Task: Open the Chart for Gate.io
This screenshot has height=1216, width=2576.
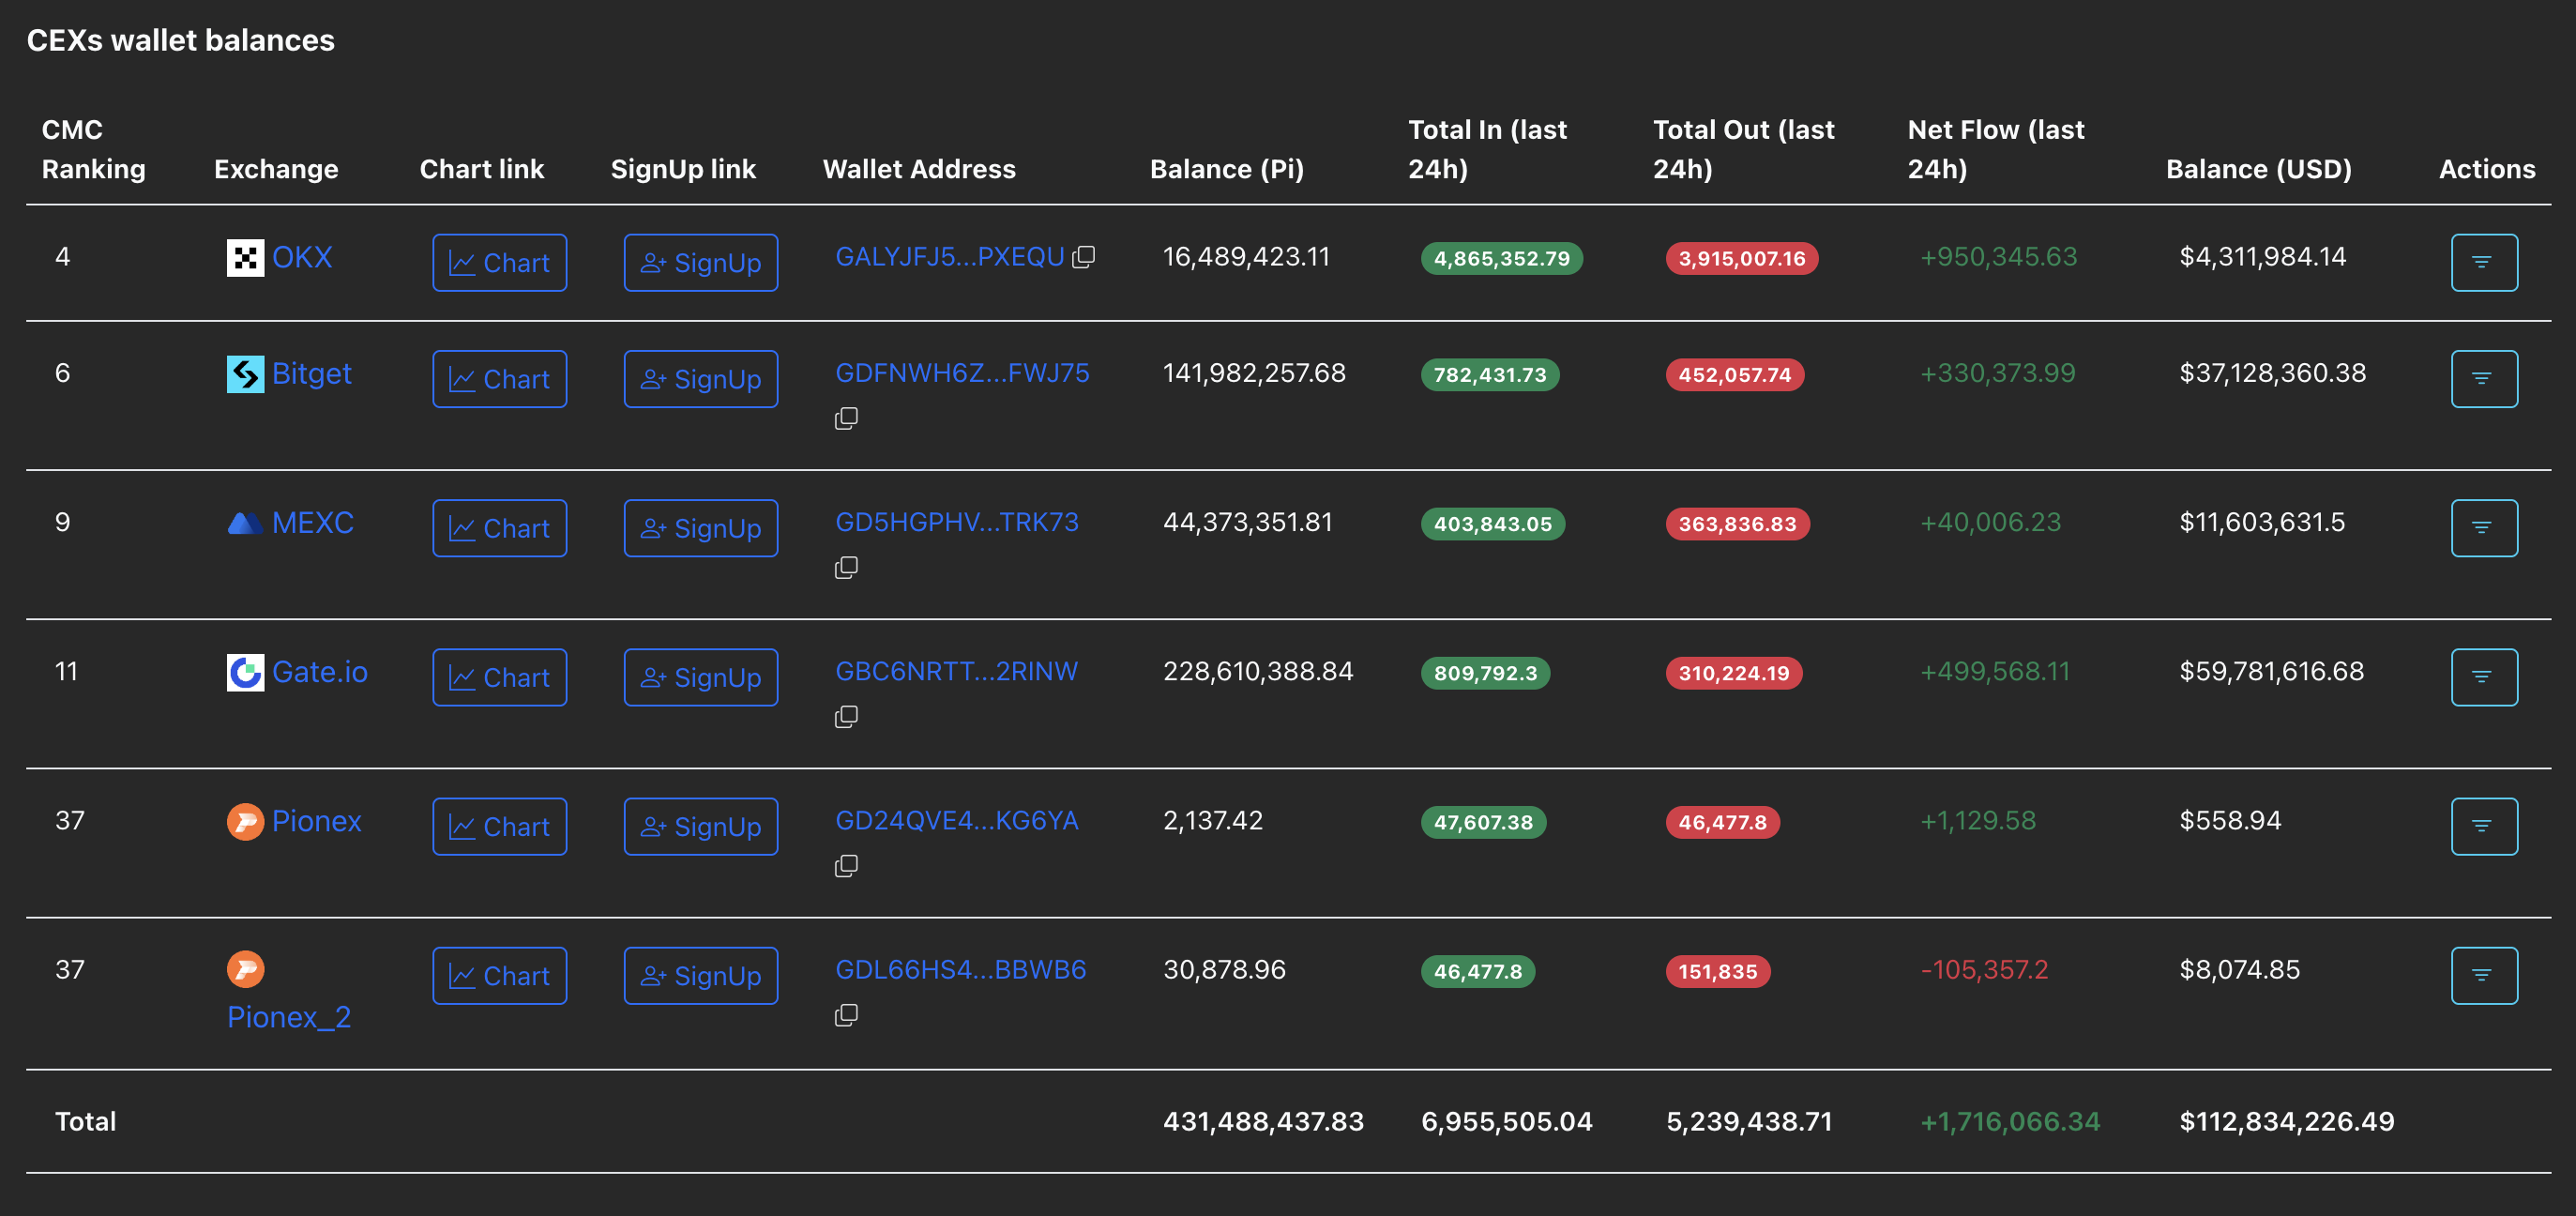Action: point(499,676)
